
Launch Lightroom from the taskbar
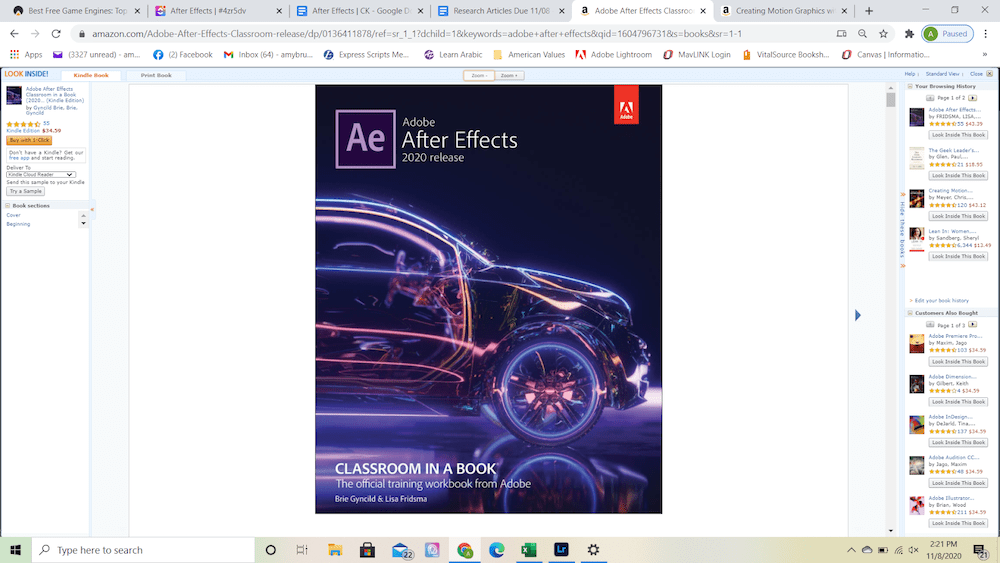(561, 550)
